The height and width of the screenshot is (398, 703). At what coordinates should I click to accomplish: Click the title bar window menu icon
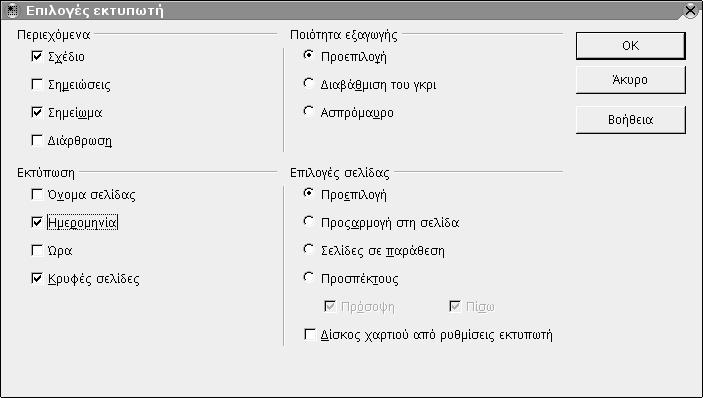(x=12, y=10)
